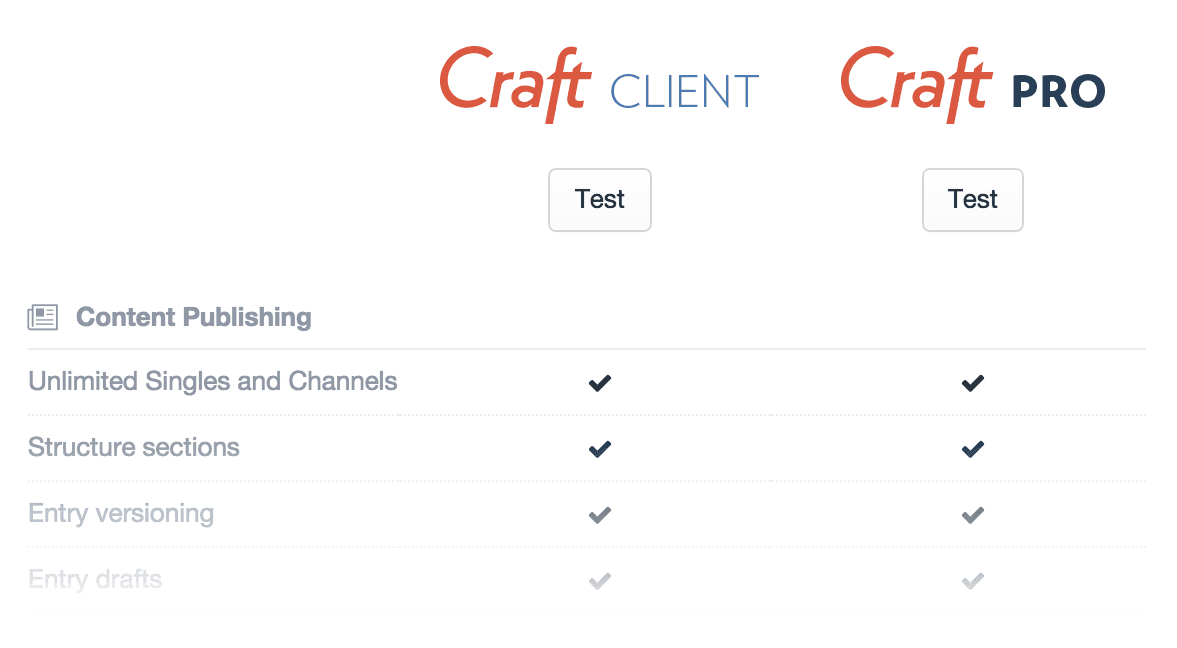Click the Test button under Craft Client
Image resolution: width=1177 pixels, height=648 pixels.
pos(600,200)
